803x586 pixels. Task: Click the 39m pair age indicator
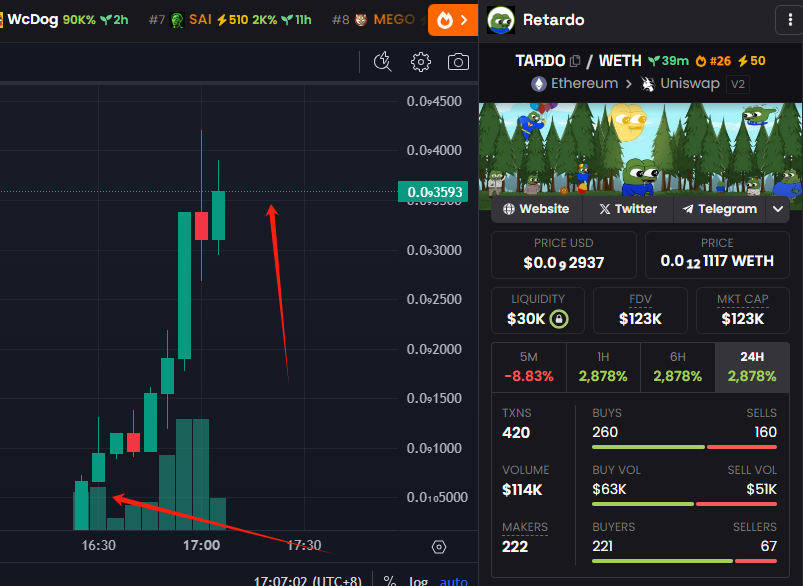tap(668, 61)
